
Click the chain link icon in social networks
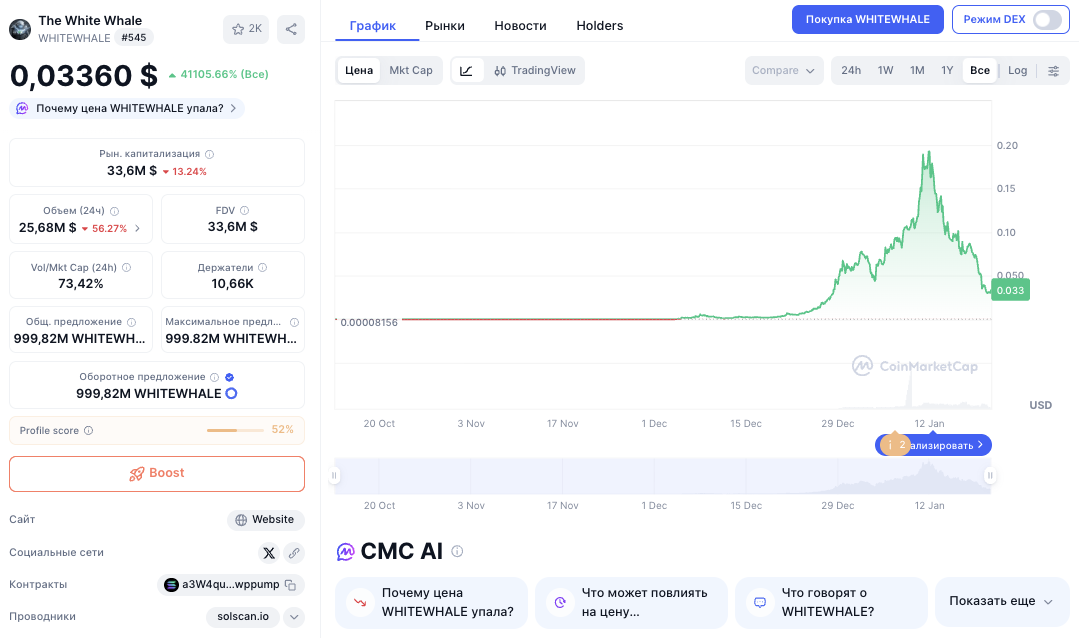294,552
